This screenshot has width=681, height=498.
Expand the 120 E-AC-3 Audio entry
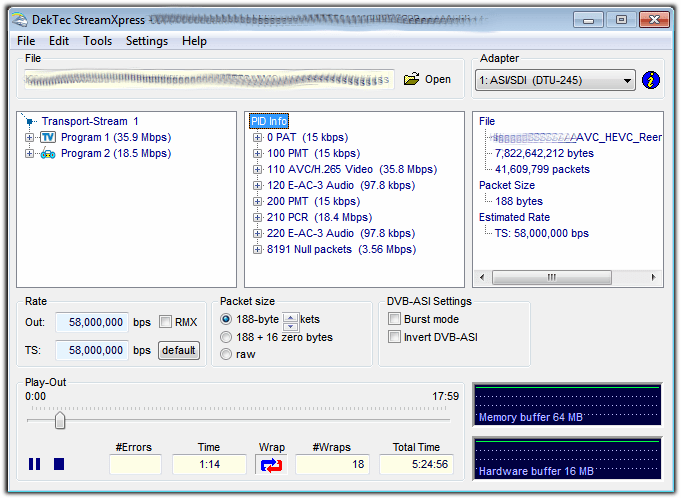pos(258,186)
